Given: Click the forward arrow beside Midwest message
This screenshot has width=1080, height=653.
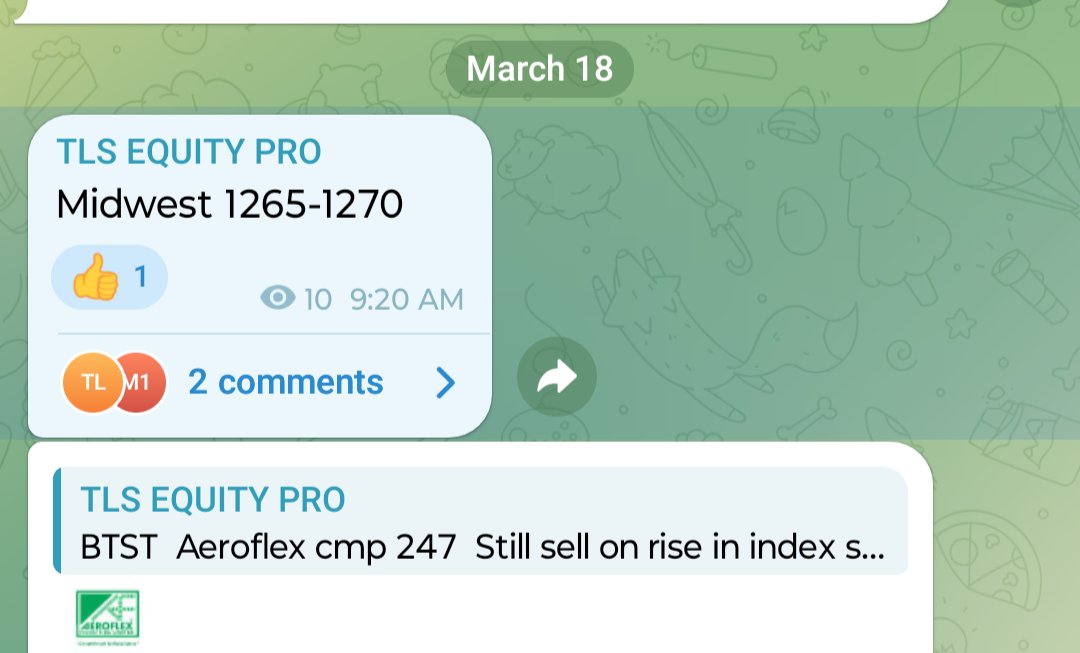Looking at the screenshot, I should point(557,377).
